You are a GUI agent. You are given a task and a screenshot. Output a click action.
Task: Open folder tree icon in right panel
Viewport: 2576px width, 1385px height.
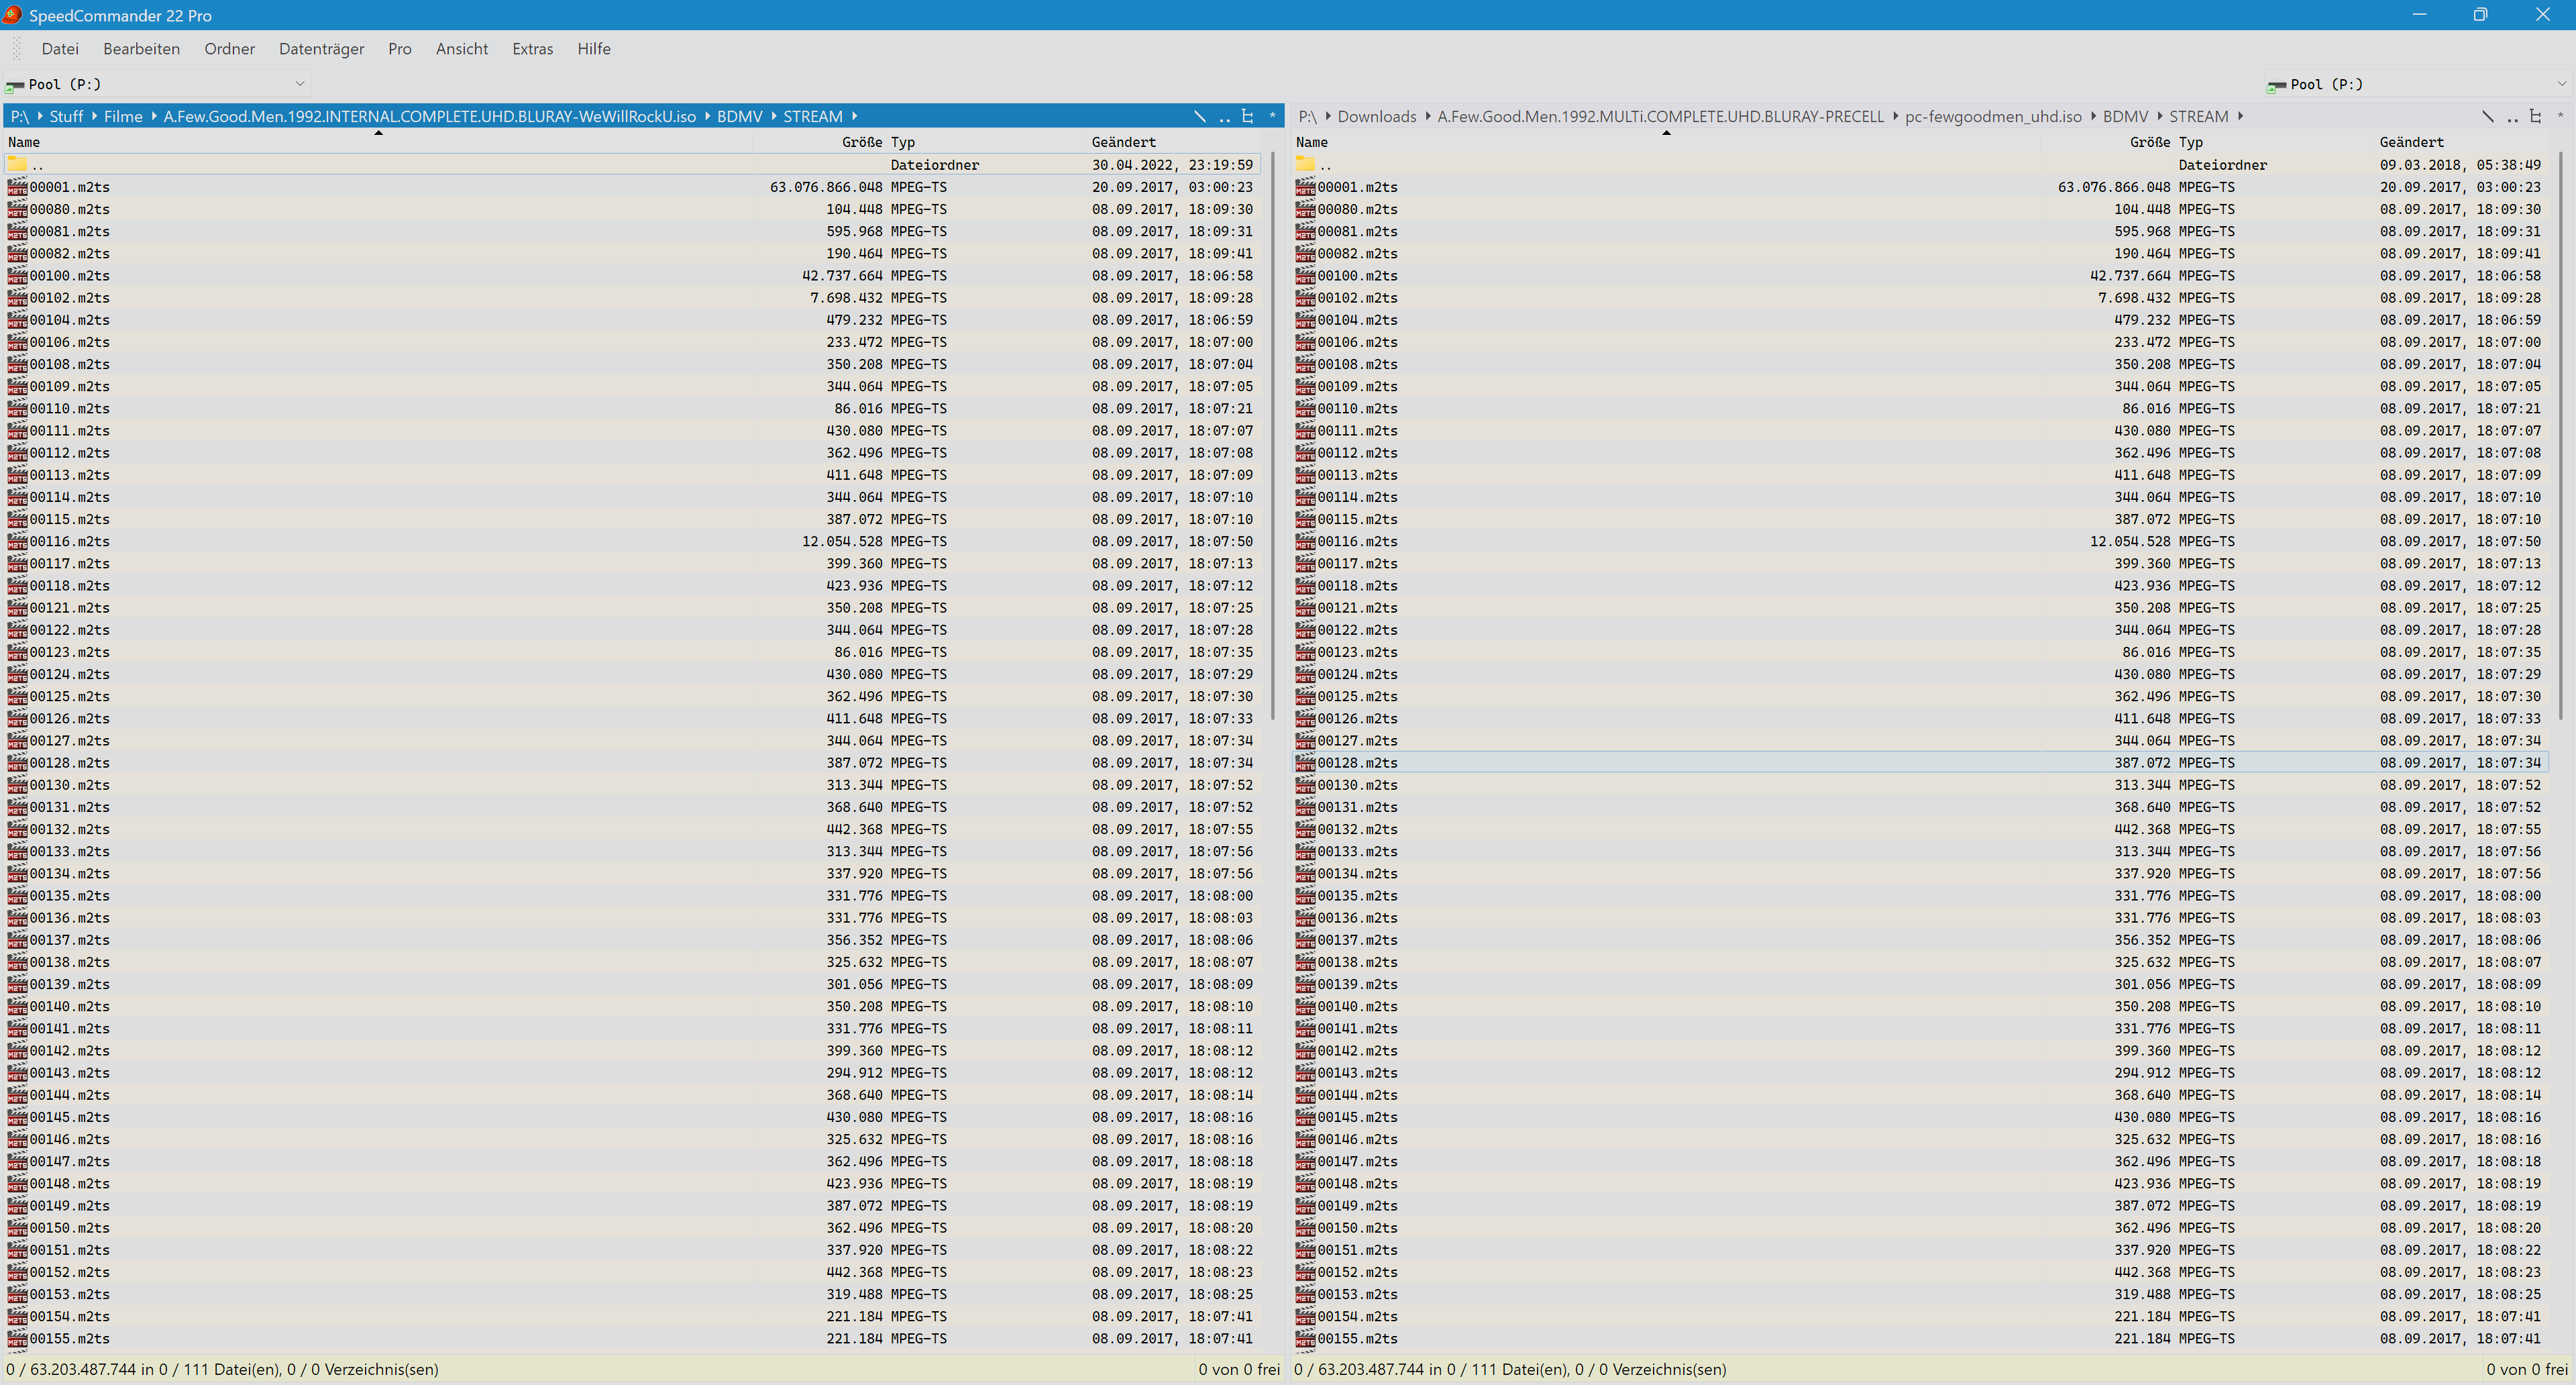pos(2535,117)
